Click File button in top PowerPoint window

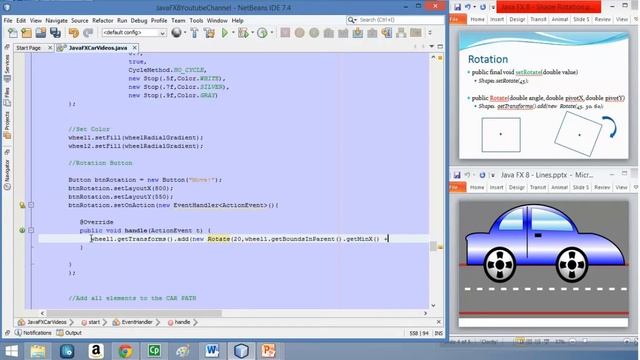tap(457, 19)
